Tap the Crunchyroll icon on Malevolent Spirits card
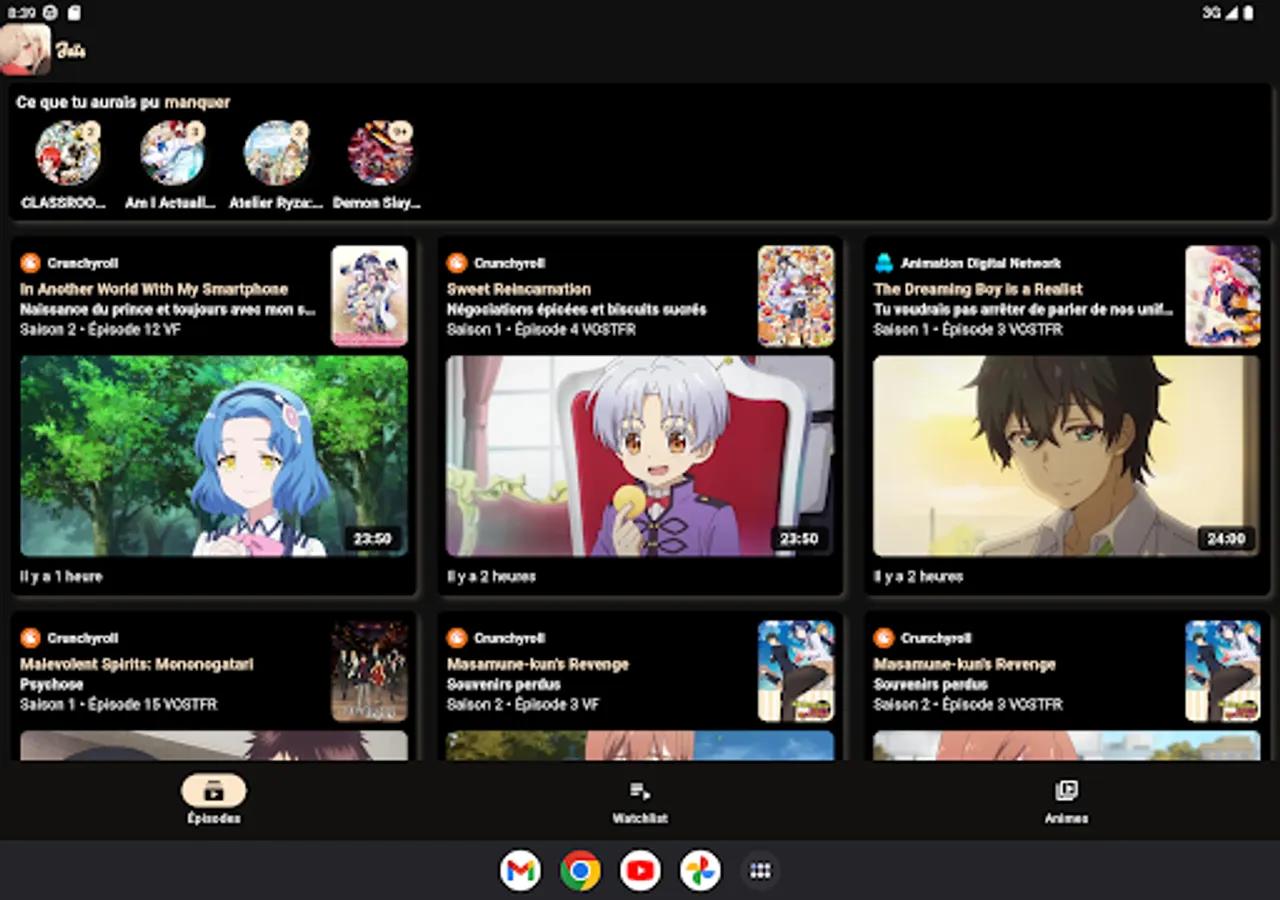Screen dimensions: 1280x900 pos(30,638)
